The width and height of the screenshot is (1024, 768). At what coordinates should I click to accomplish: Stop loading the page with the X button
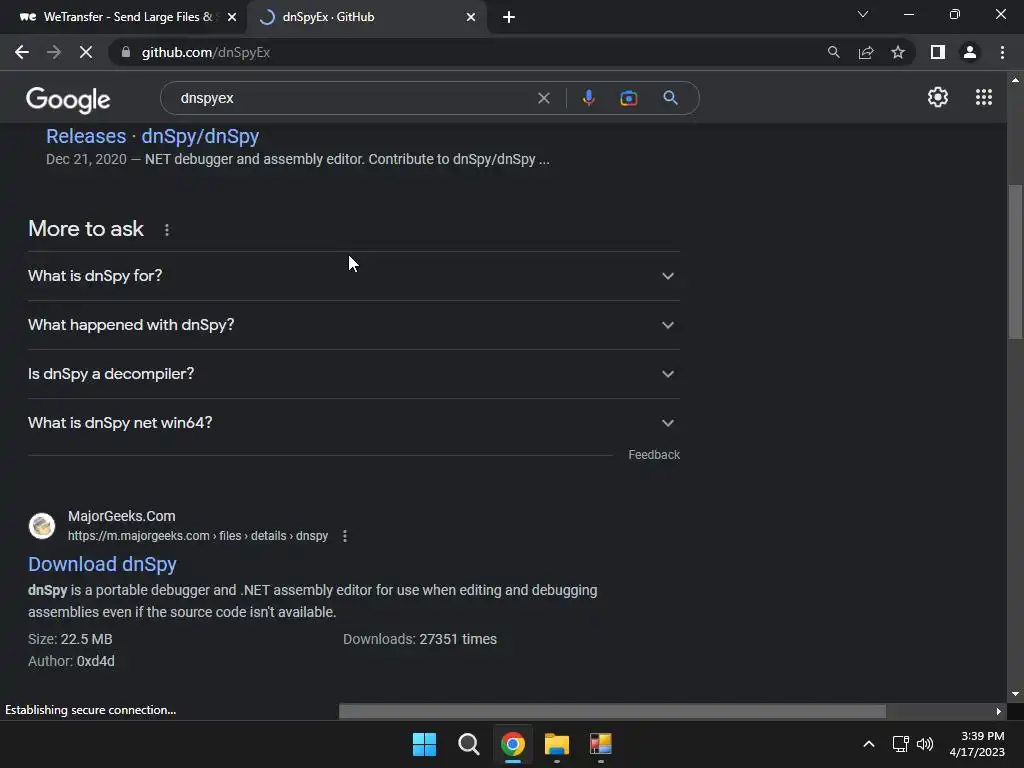point(86,52)
